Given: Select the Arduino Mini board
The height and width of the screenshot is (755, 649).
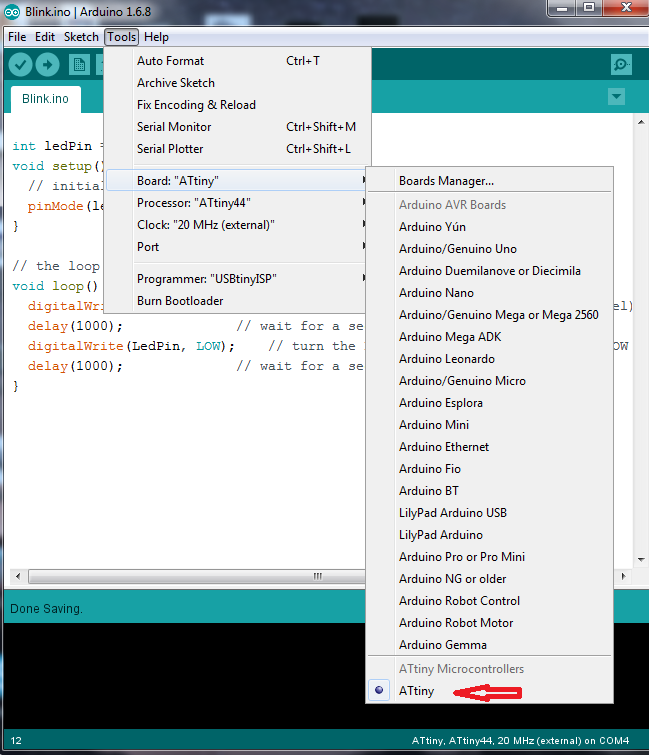Looking at the screenshot, I should 489,425.
